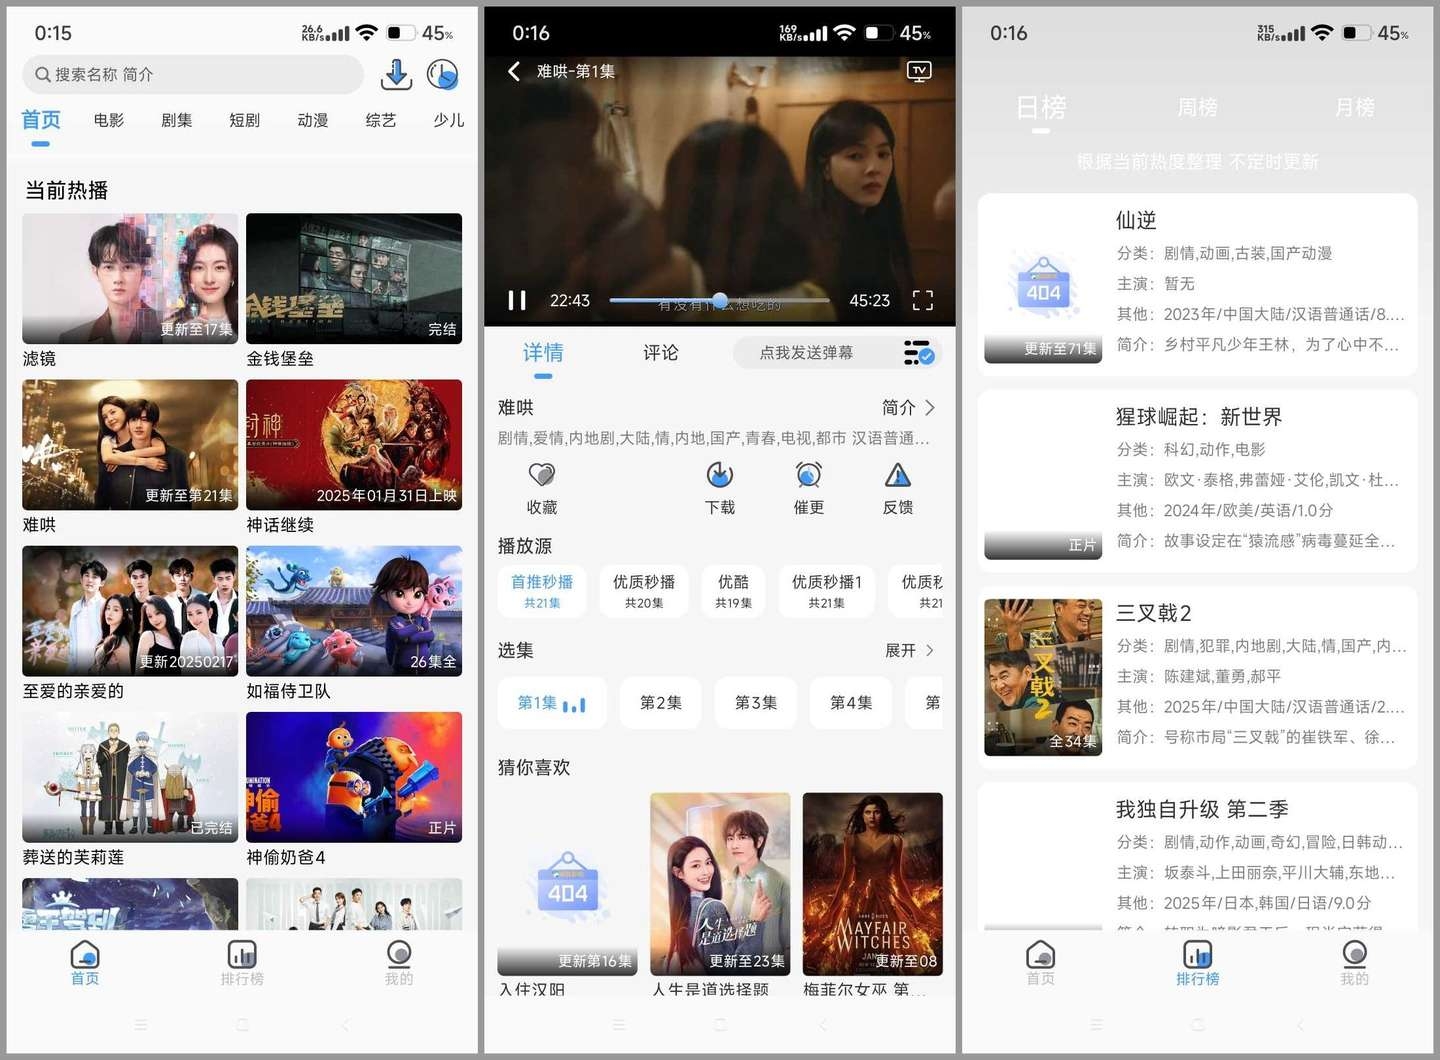Open the 神偷奶爸4 poster
This screenshot has width=1440, height=1060.
click(354, 777)
